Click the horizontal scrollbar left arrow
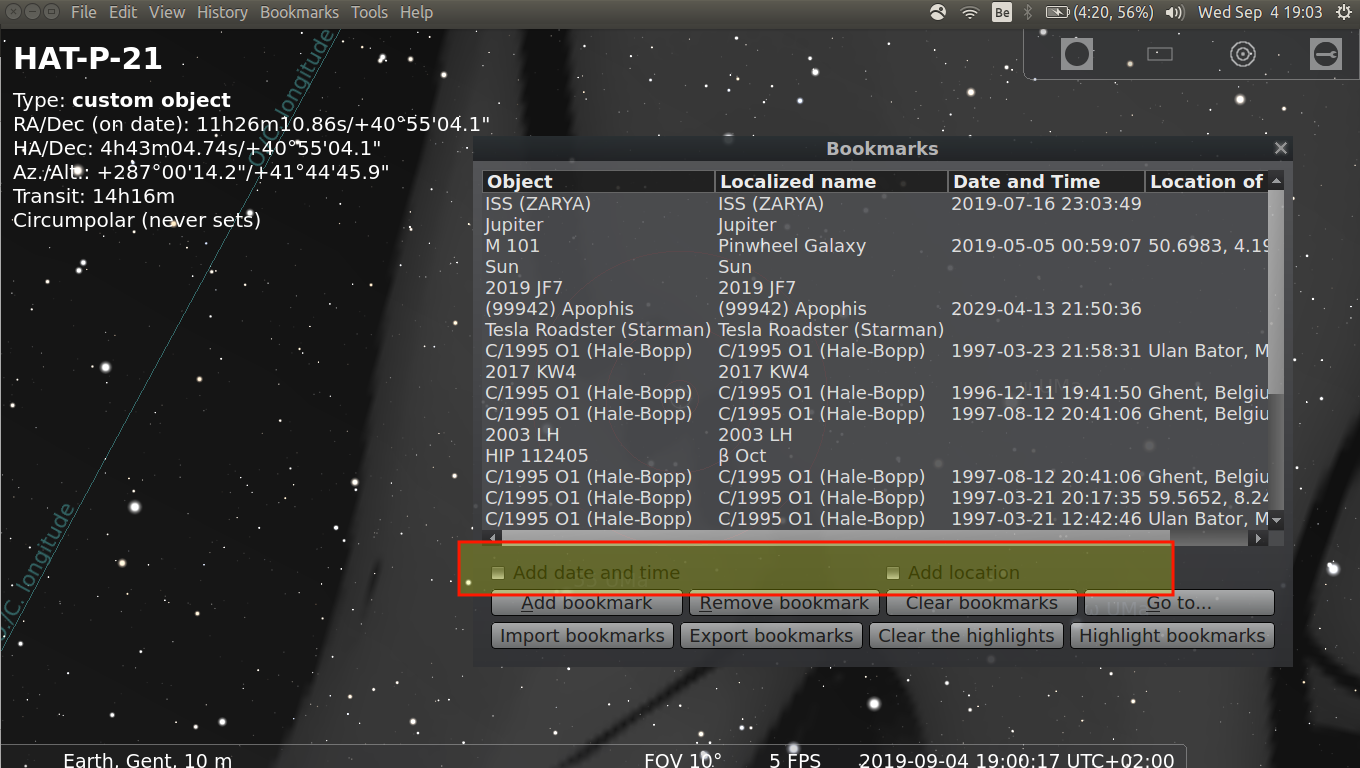The height and width of the screenshot is (768, 1360). tap(492, 538)
